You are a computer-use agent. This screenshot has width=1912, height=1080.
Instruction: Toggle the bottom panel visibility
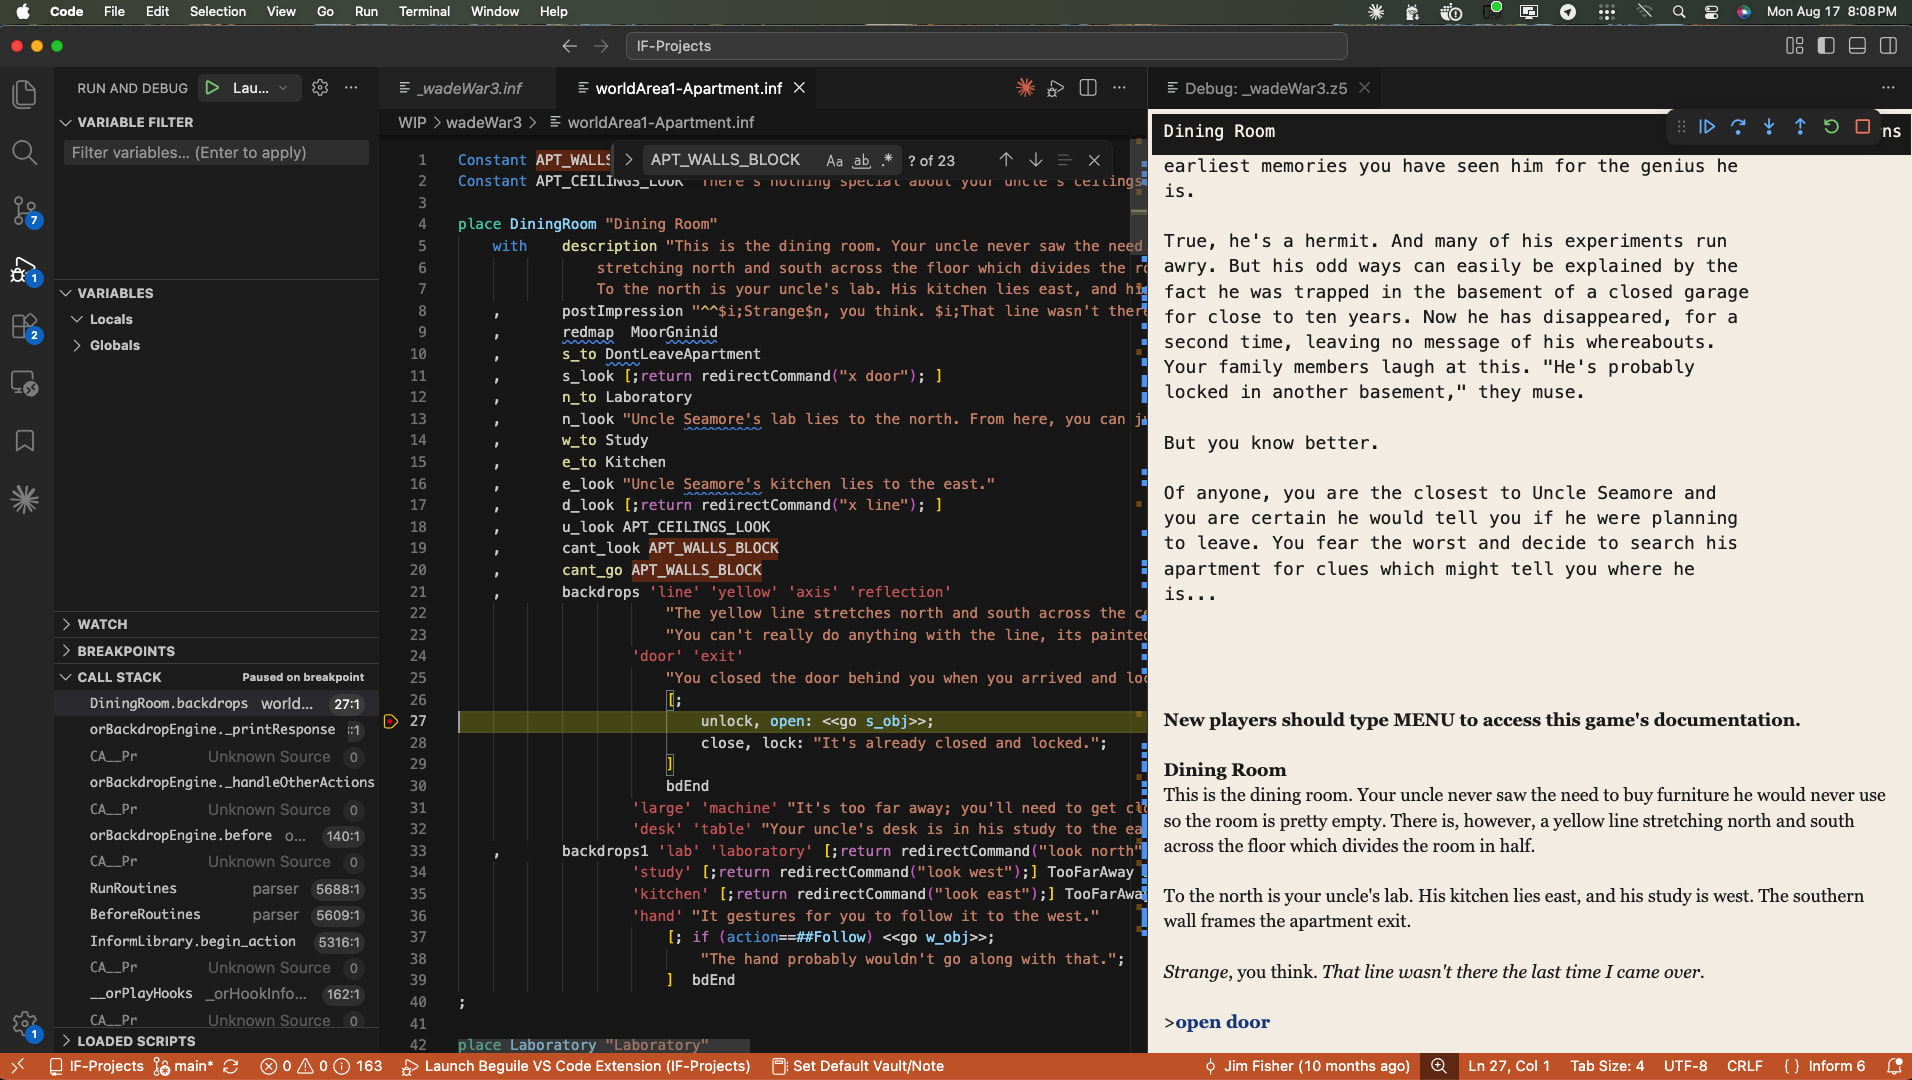point(1857,46)
